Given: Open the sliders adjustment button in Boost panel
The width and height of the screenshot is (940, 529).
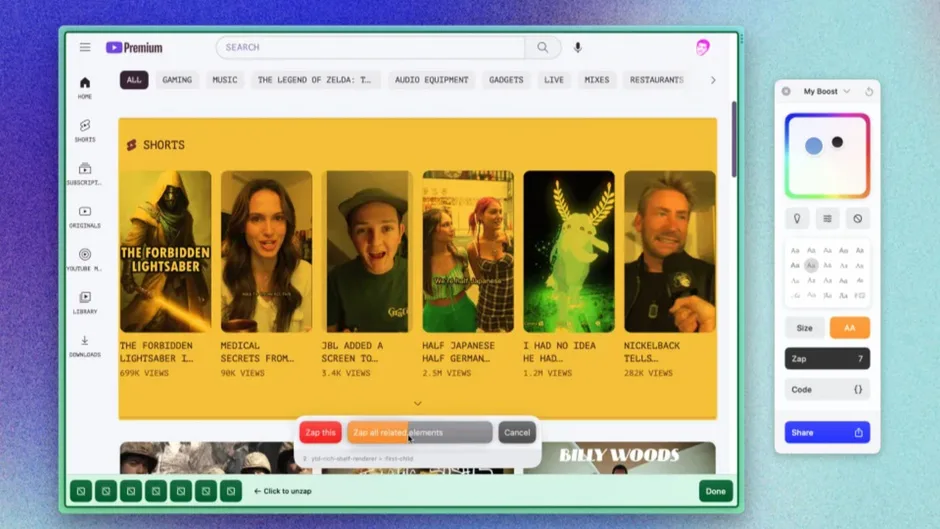Looking at the screenshot, I should tap(827, 219).
